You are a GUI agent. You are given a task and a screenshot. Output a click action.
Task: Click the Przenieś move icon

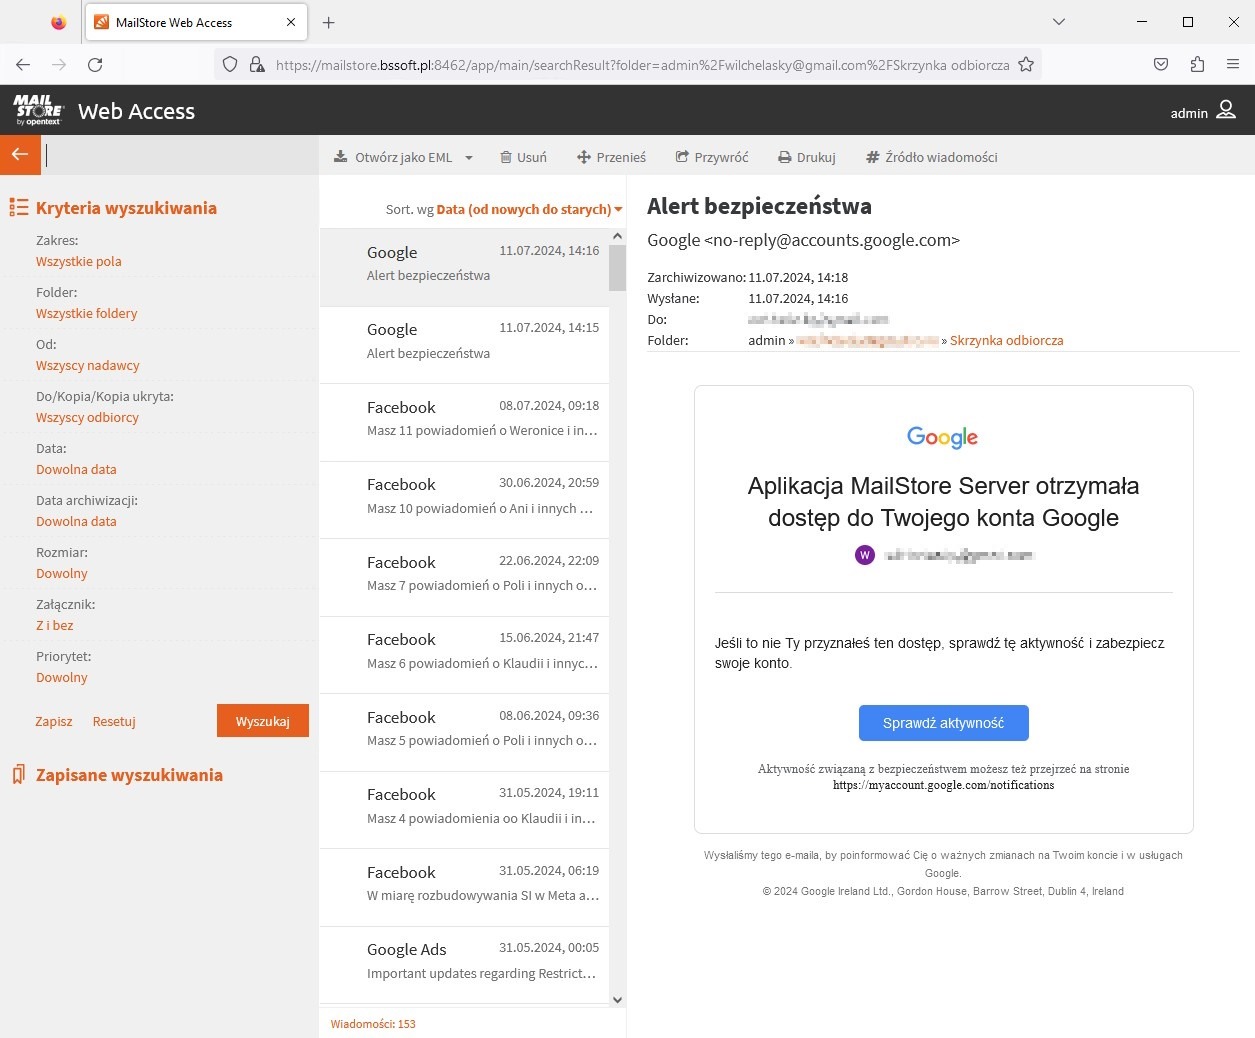[584, 157]
